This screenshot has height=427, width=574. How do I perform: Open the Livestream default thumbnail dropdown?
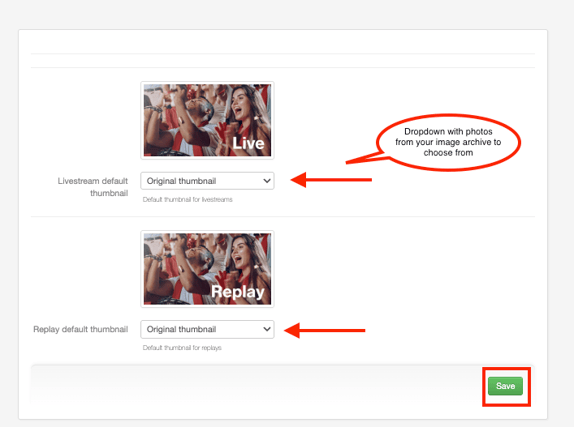click(x=207, y=181)
